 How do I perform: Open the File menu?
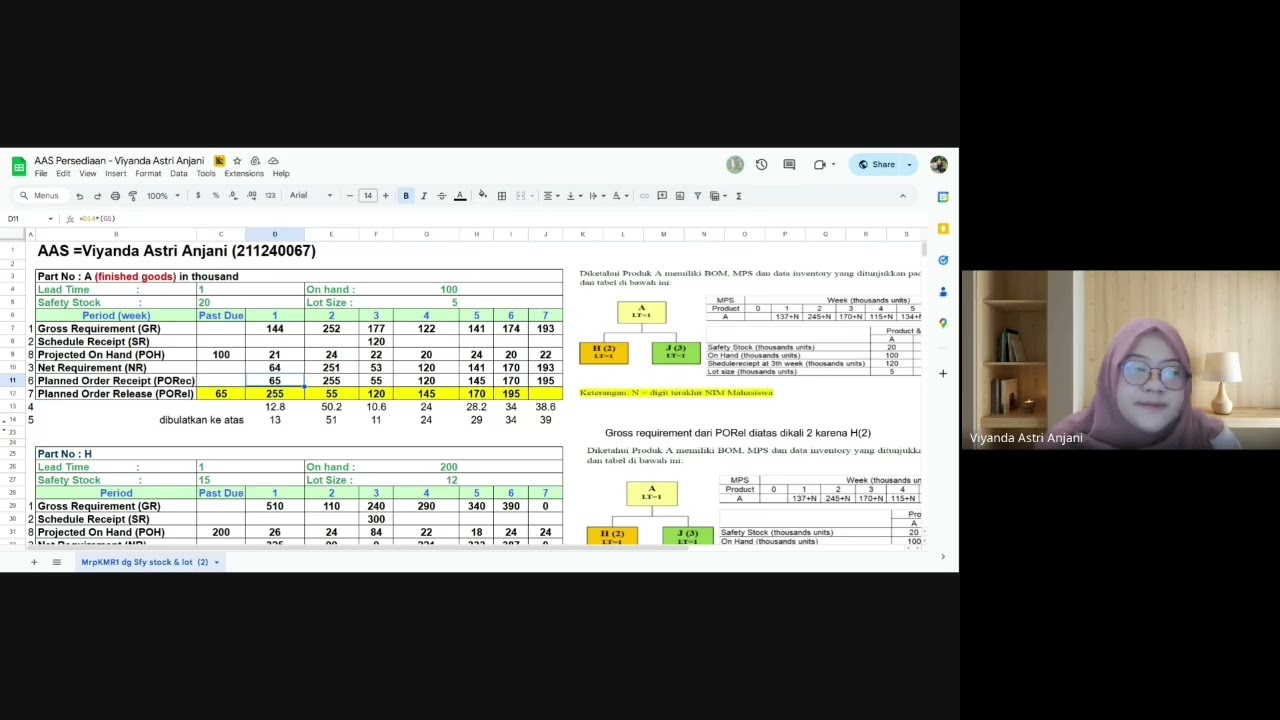click(x=41, y=174)
